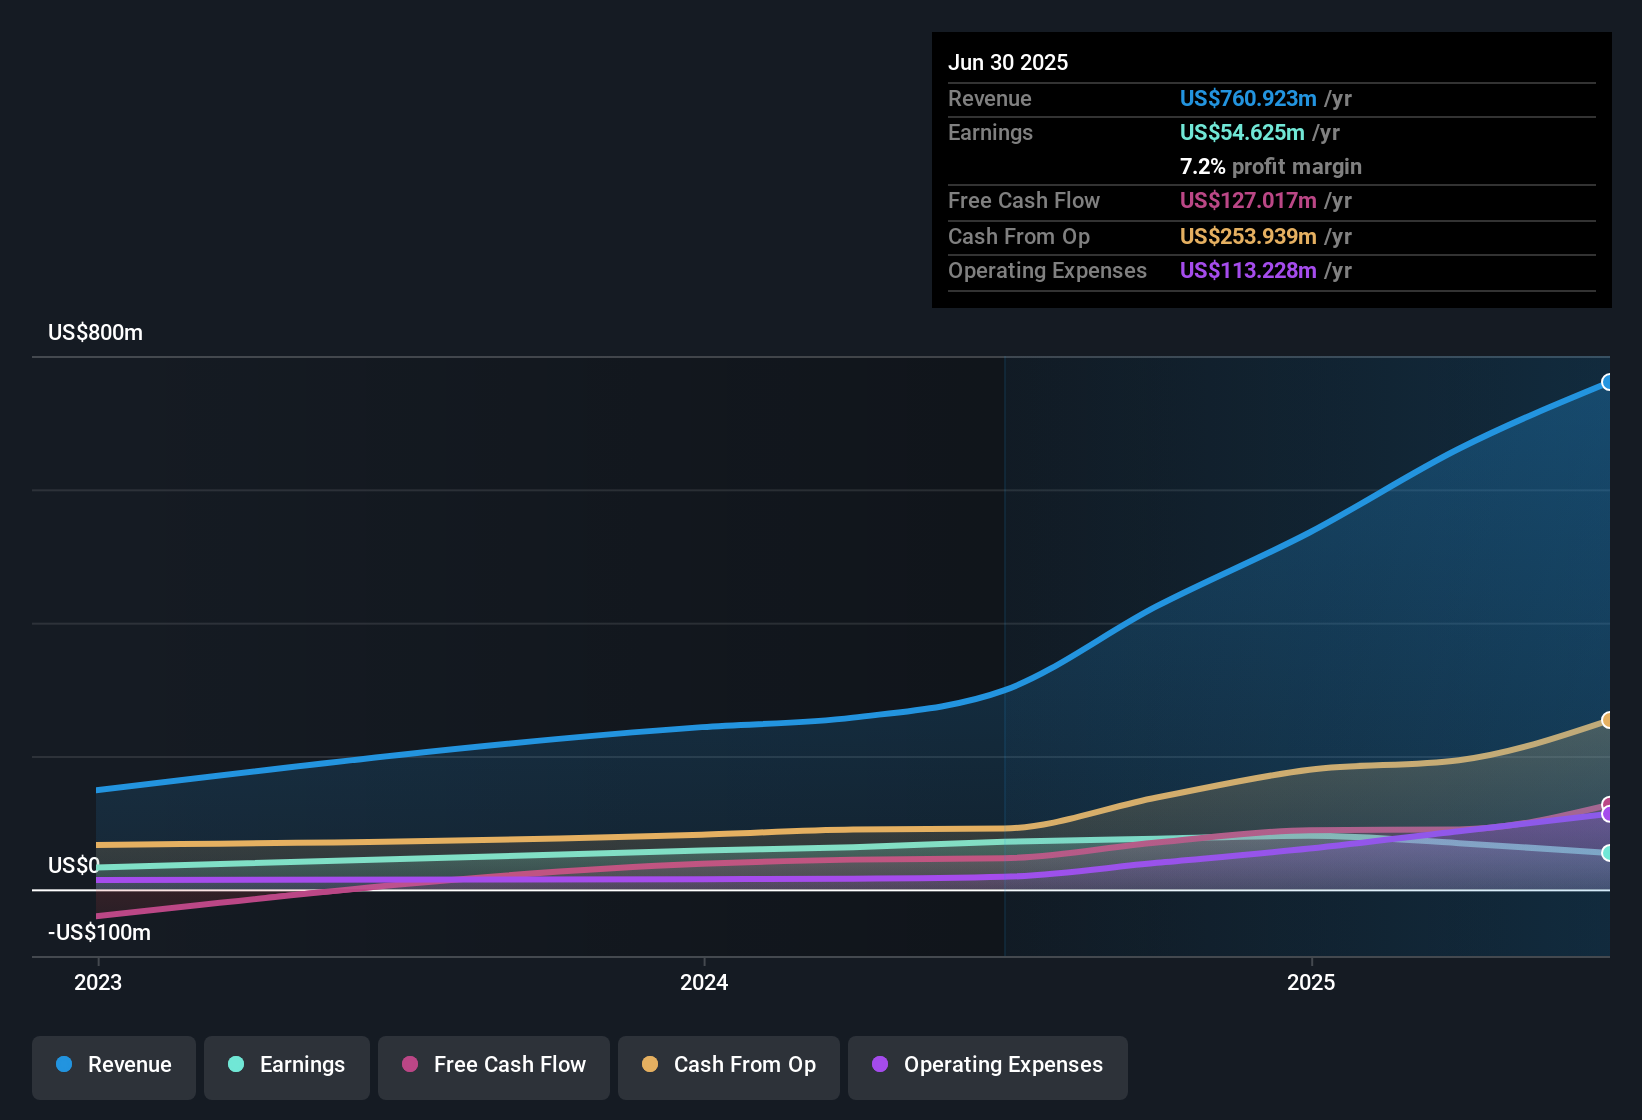The height and width of the screenshot is (1120, 1642).
Task: Click the US$800m y-axis label
Action: pyautogui.click(x=95, y=332)
